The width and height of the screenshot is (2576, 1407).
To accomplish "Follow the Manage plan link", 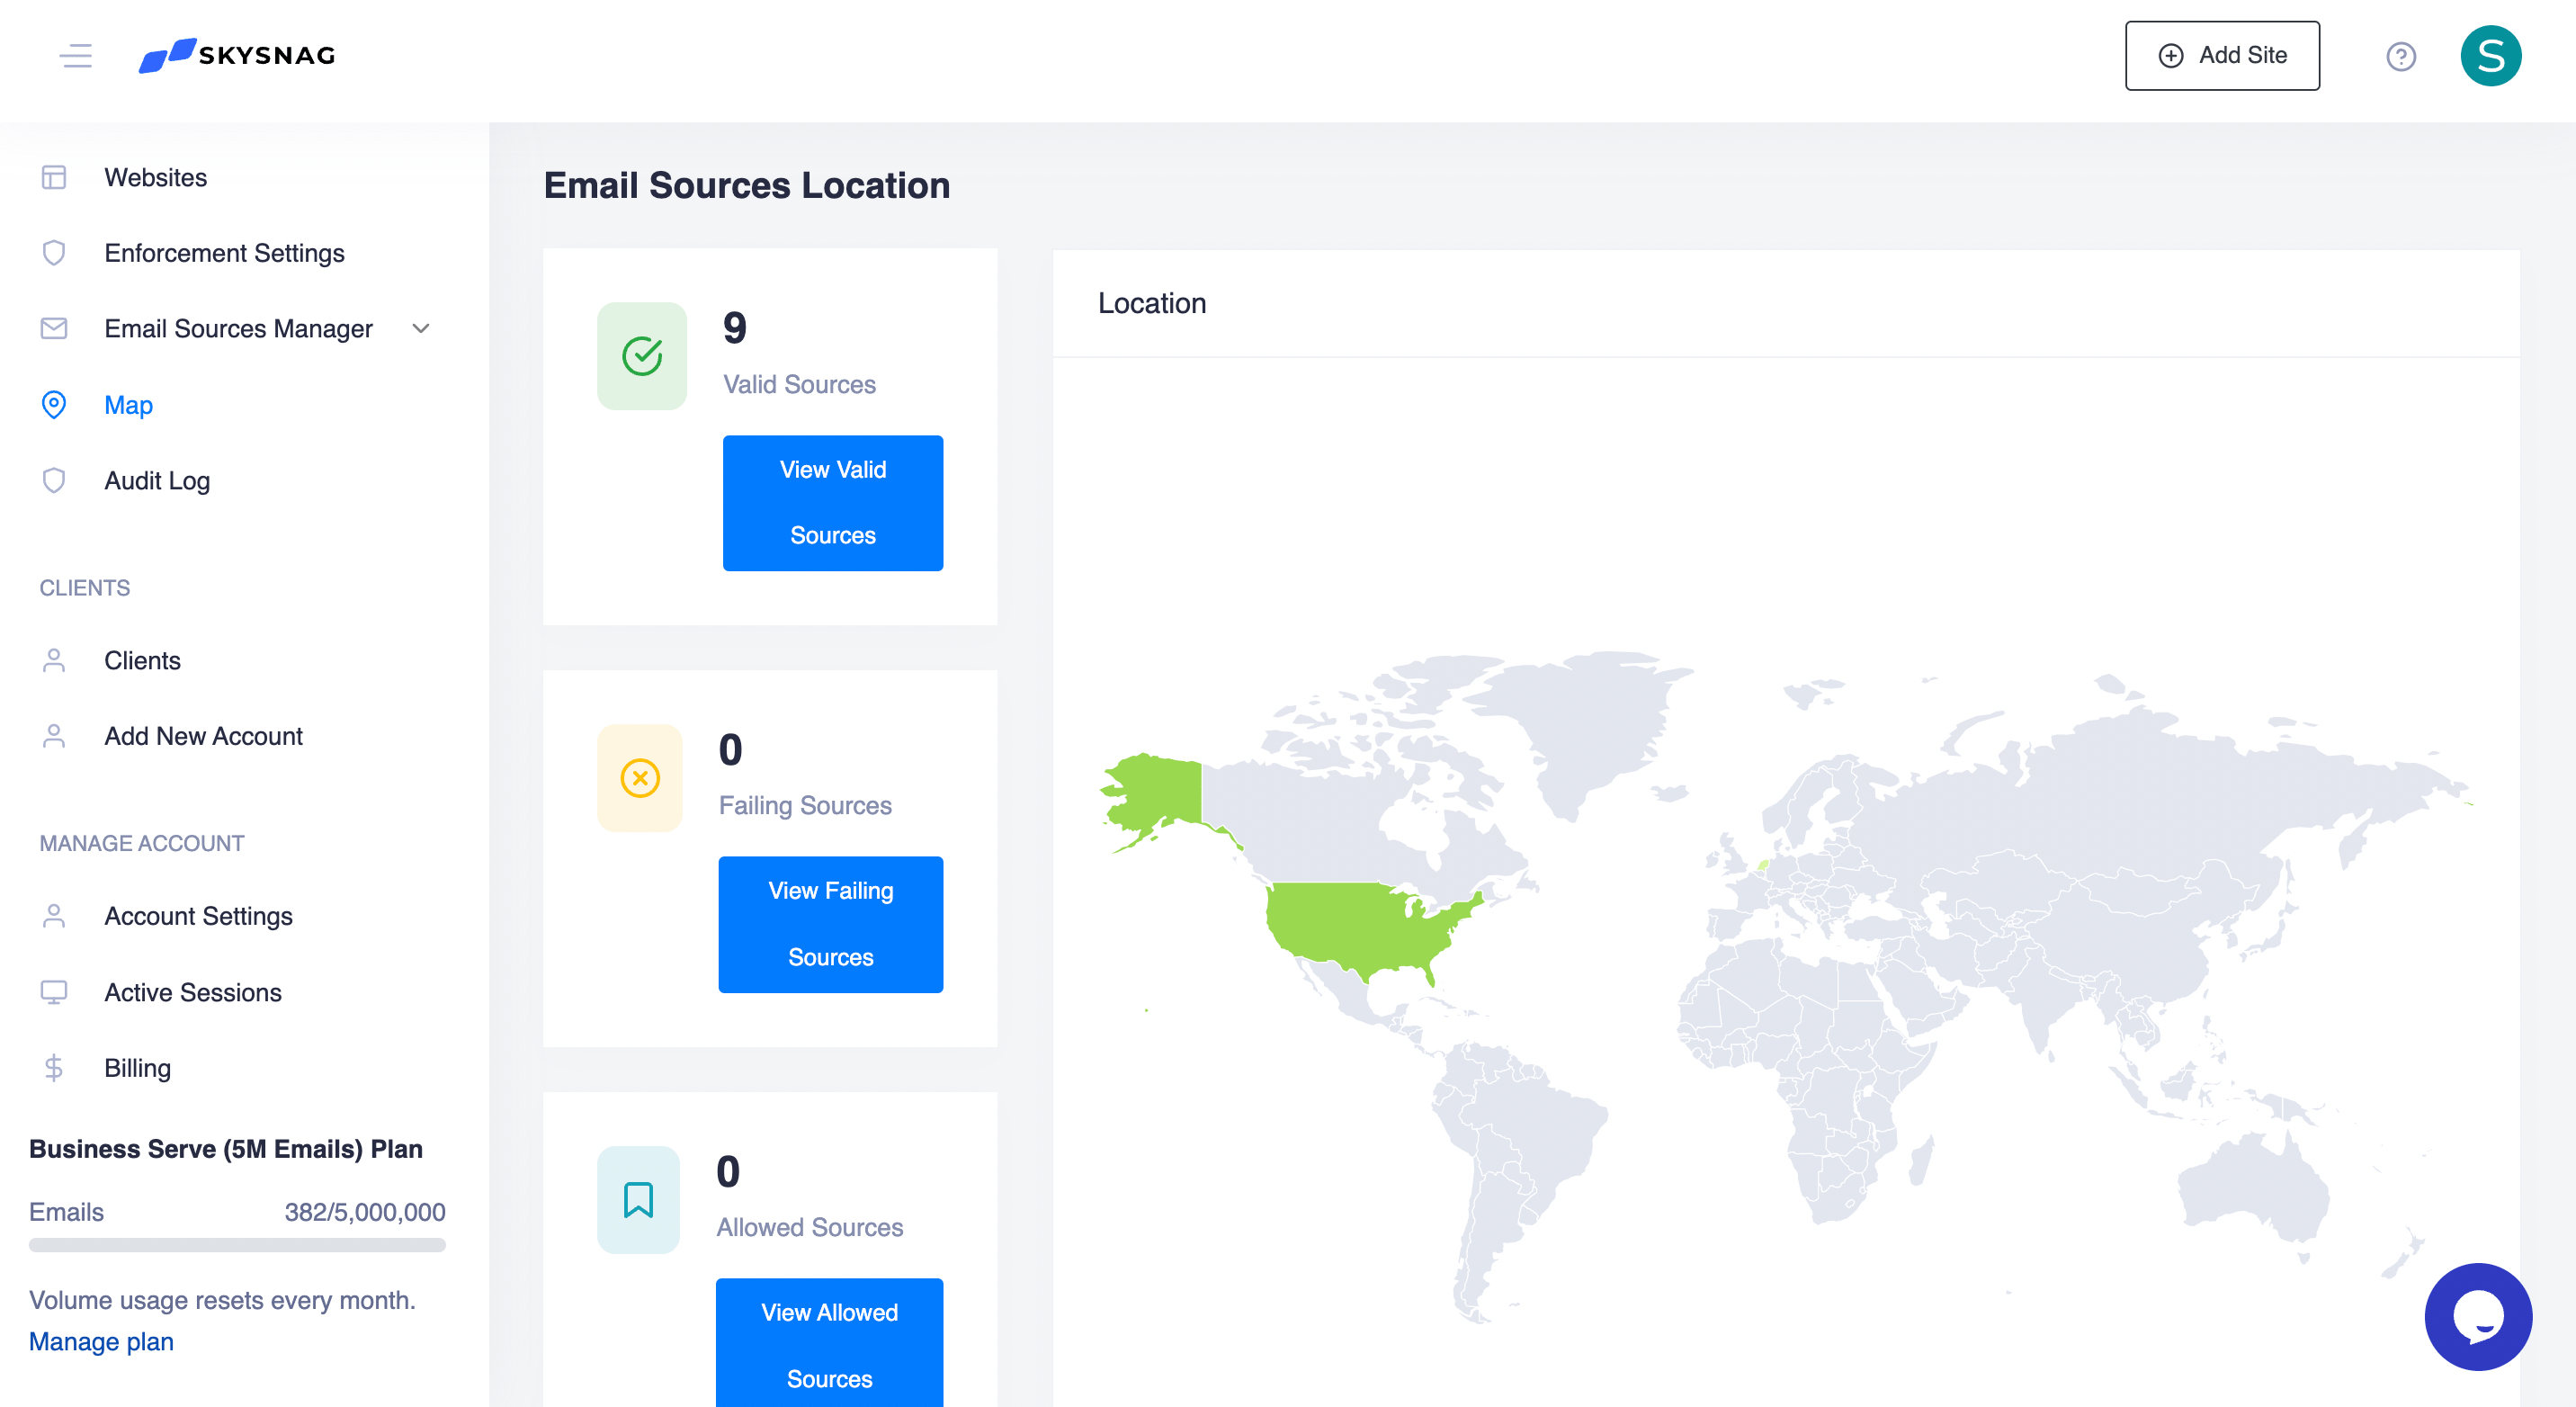I will [x=101, y=1341].
